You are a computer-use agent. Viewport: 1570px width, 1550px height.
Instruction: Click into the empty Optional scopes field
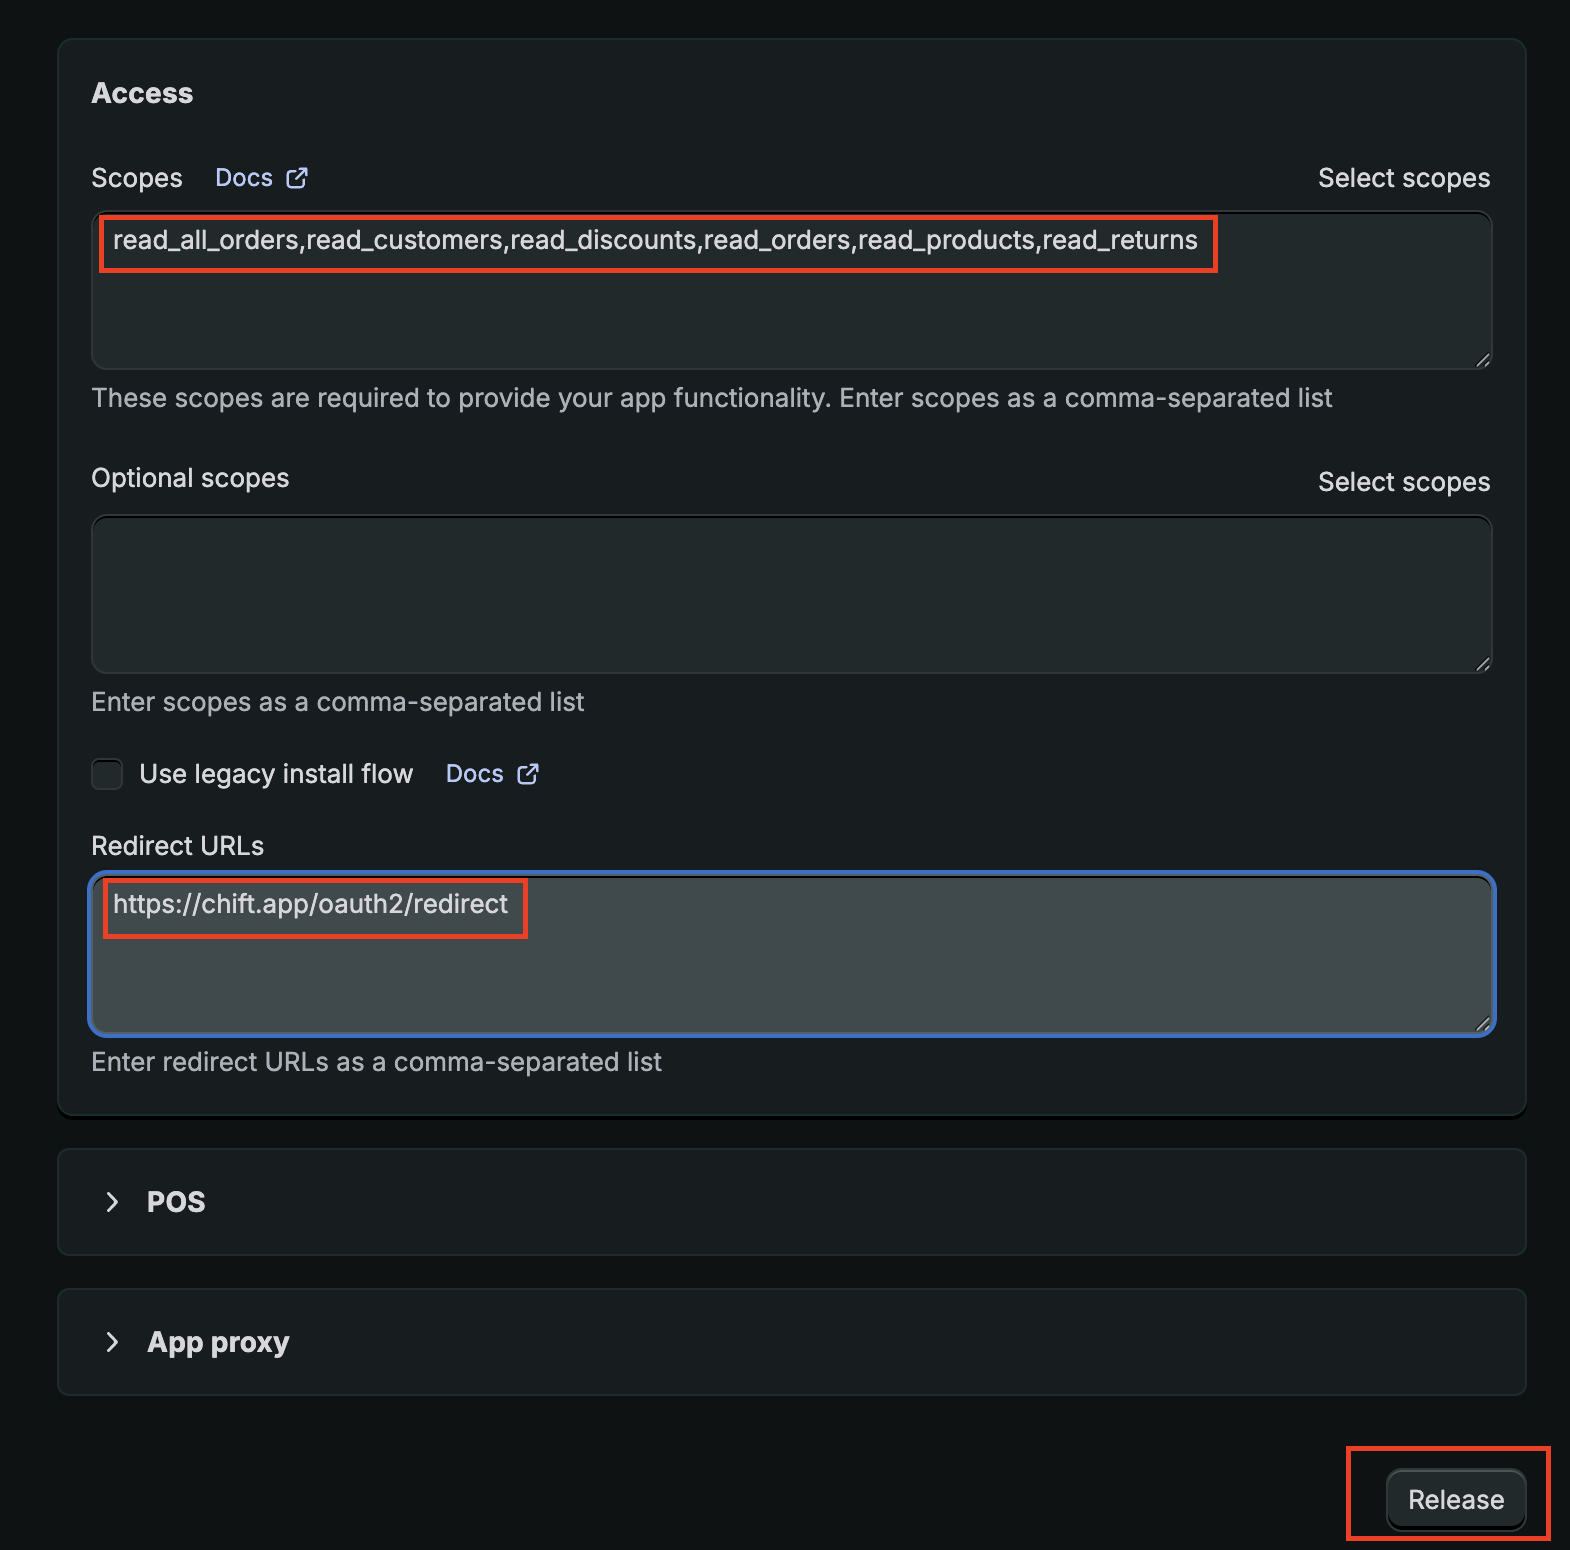790,594
